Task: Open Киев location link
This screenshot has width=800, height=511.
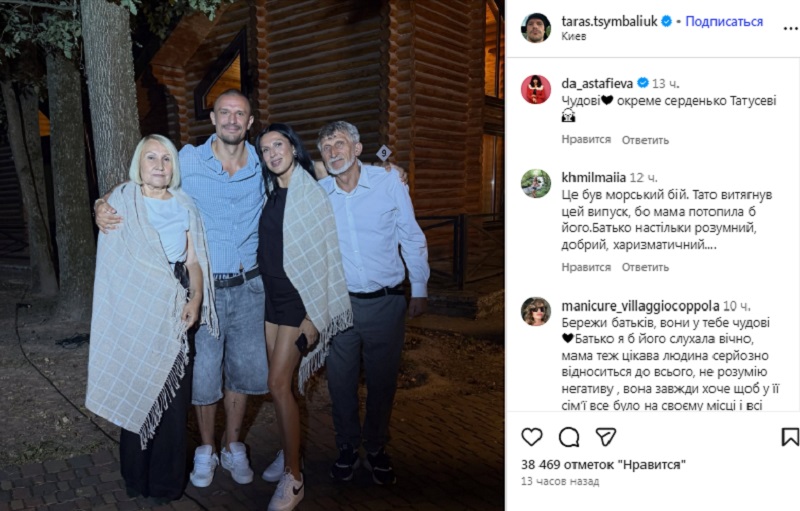Action: pos(573,36)
